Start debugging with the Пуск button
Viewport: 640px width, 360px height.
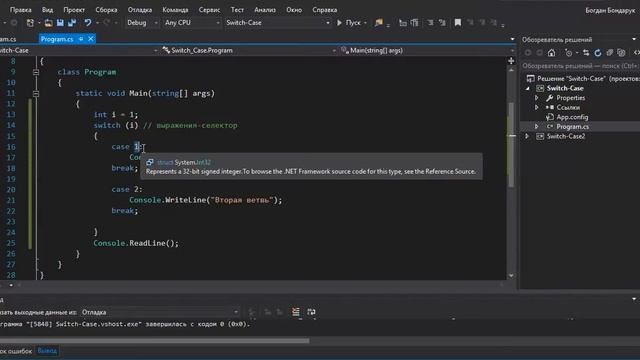click(349, 23)
